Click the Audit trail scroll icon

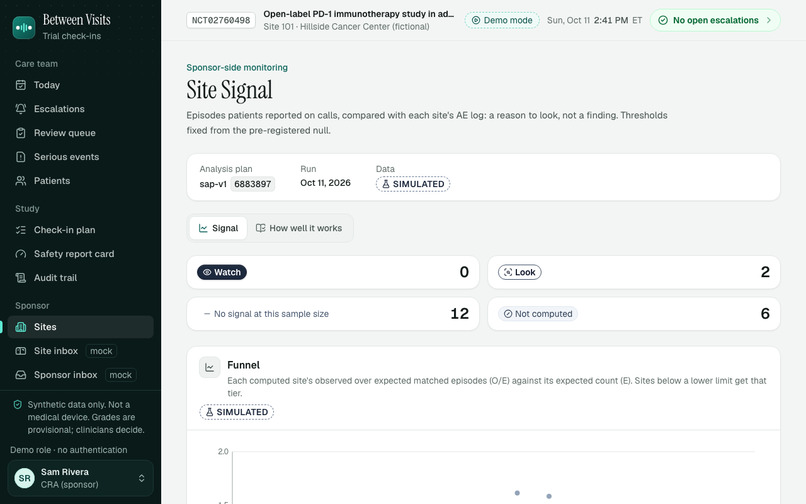click(21, 278)
